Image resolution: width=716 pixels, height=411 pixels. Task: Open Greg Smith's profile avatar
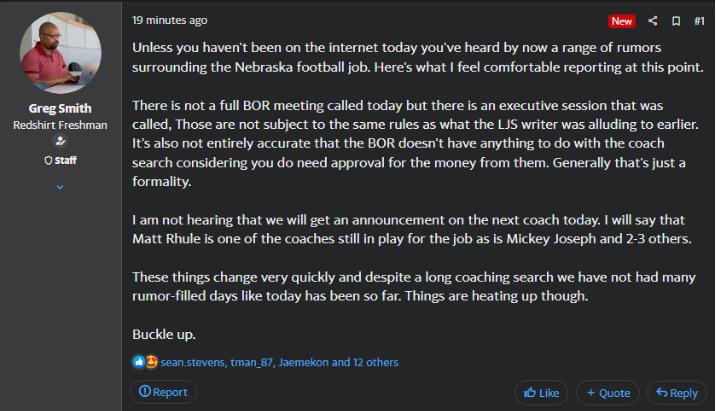[60, 54]
